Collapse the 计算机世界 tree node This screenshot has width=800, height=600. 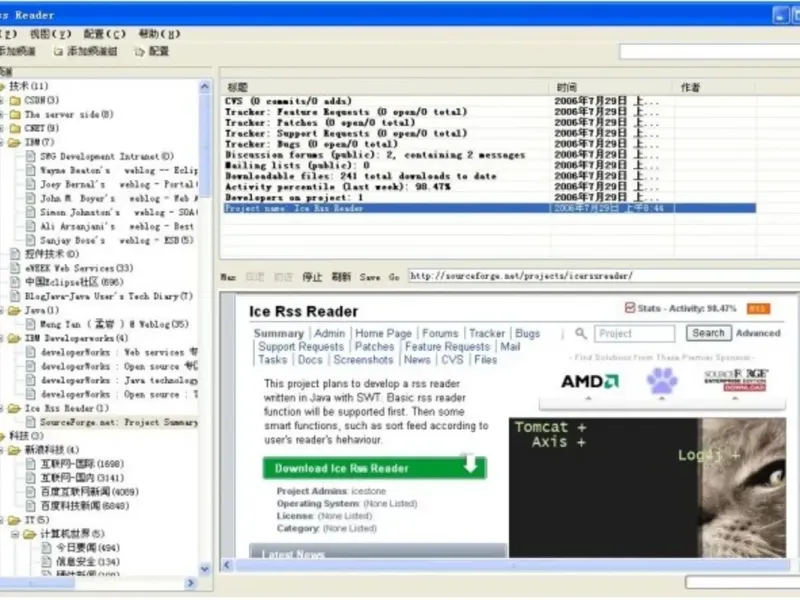pos(15,534)
